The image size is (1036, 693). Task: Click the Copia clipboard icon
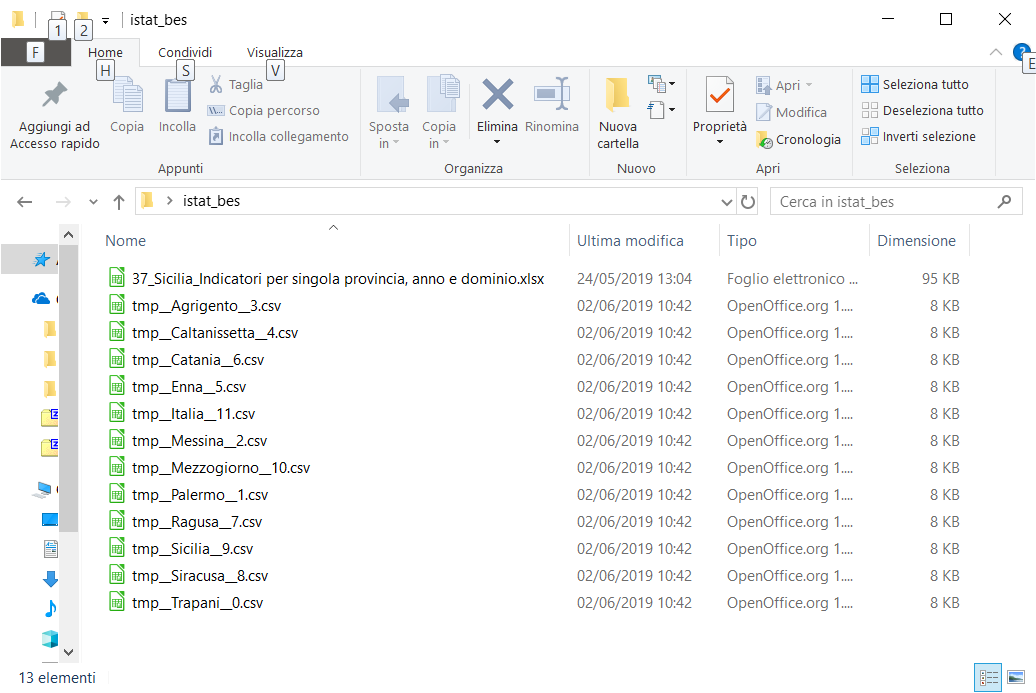click(127, 96)
